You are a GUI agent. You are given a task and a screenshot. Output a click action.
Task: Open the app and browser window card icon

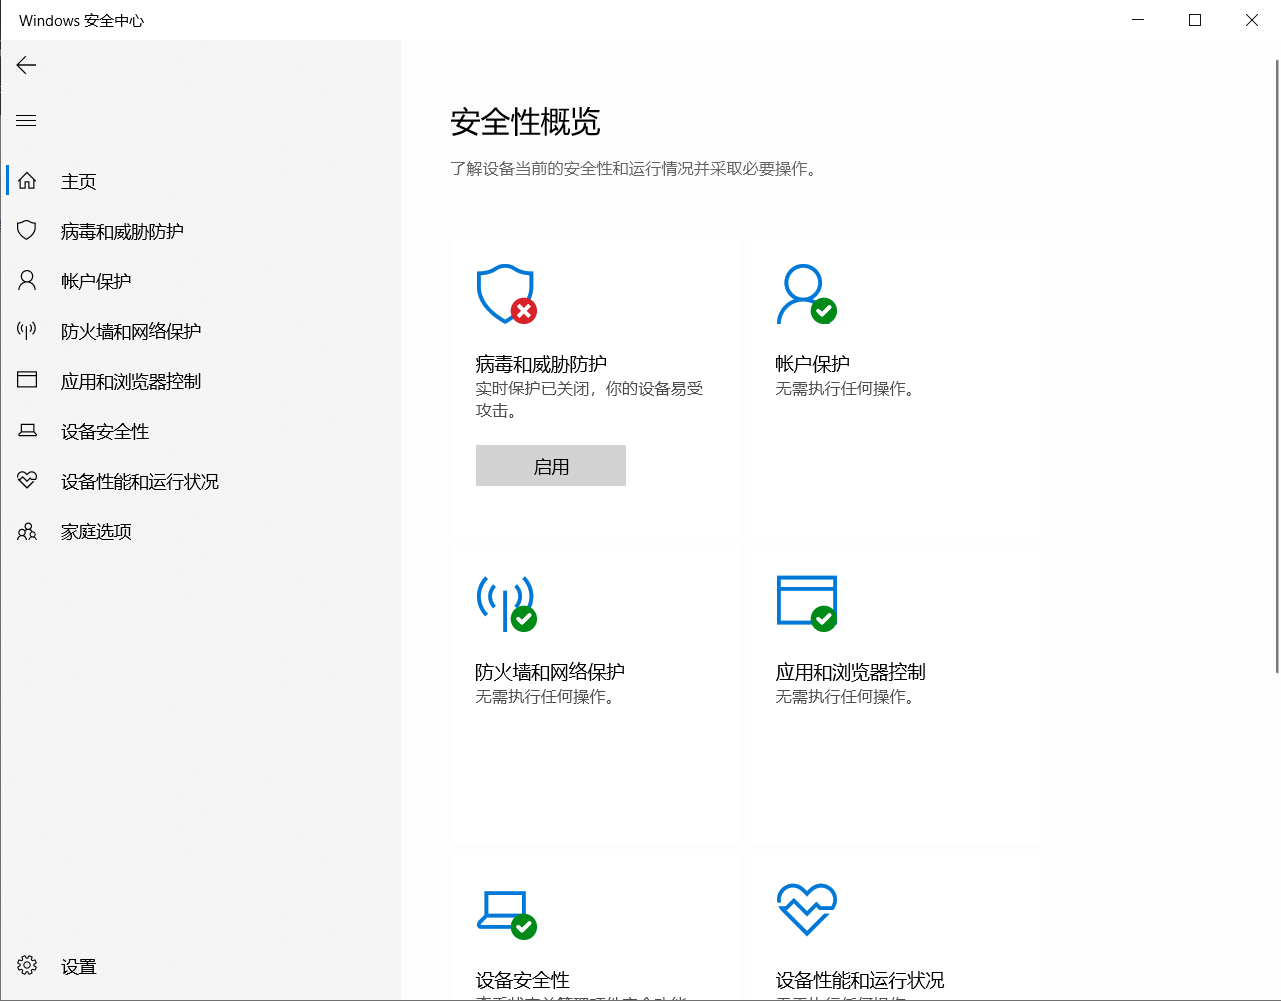click(x=807, y=603)
